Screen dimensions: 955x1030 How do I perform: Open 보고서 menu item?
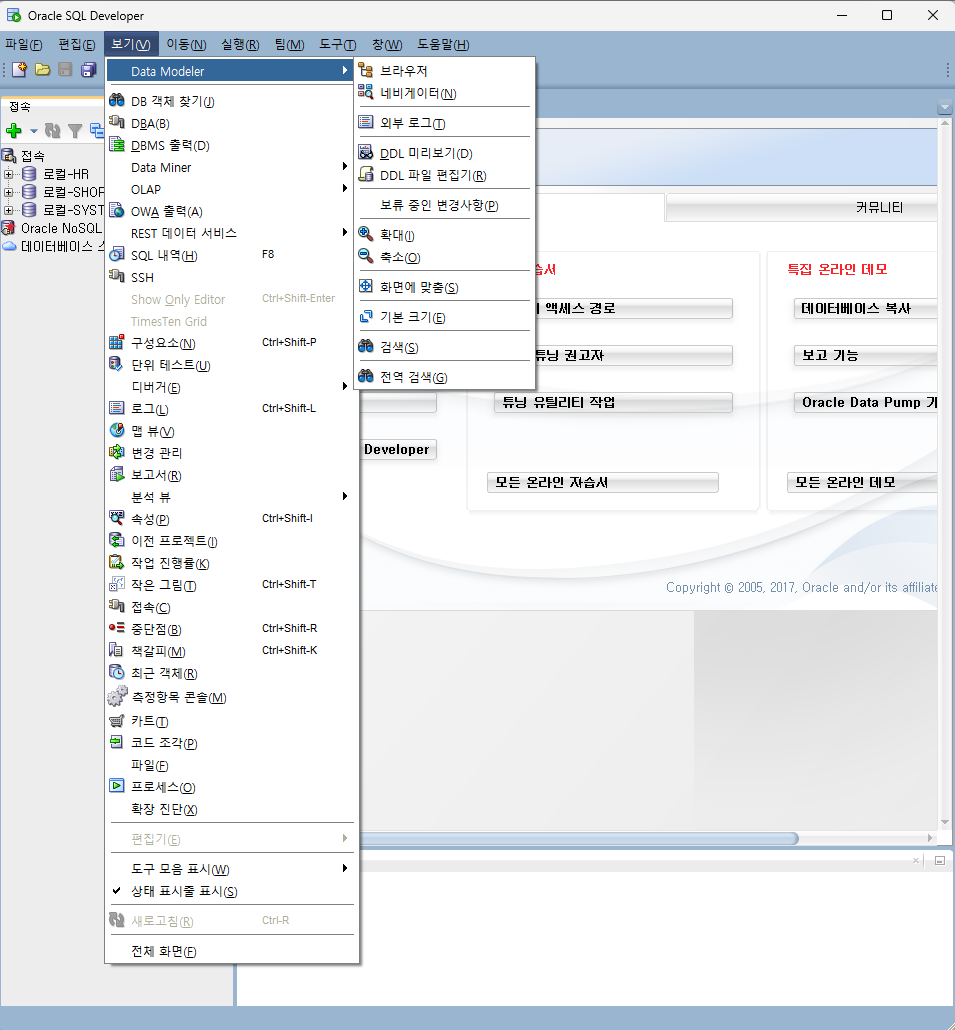[x=232, y=475]
